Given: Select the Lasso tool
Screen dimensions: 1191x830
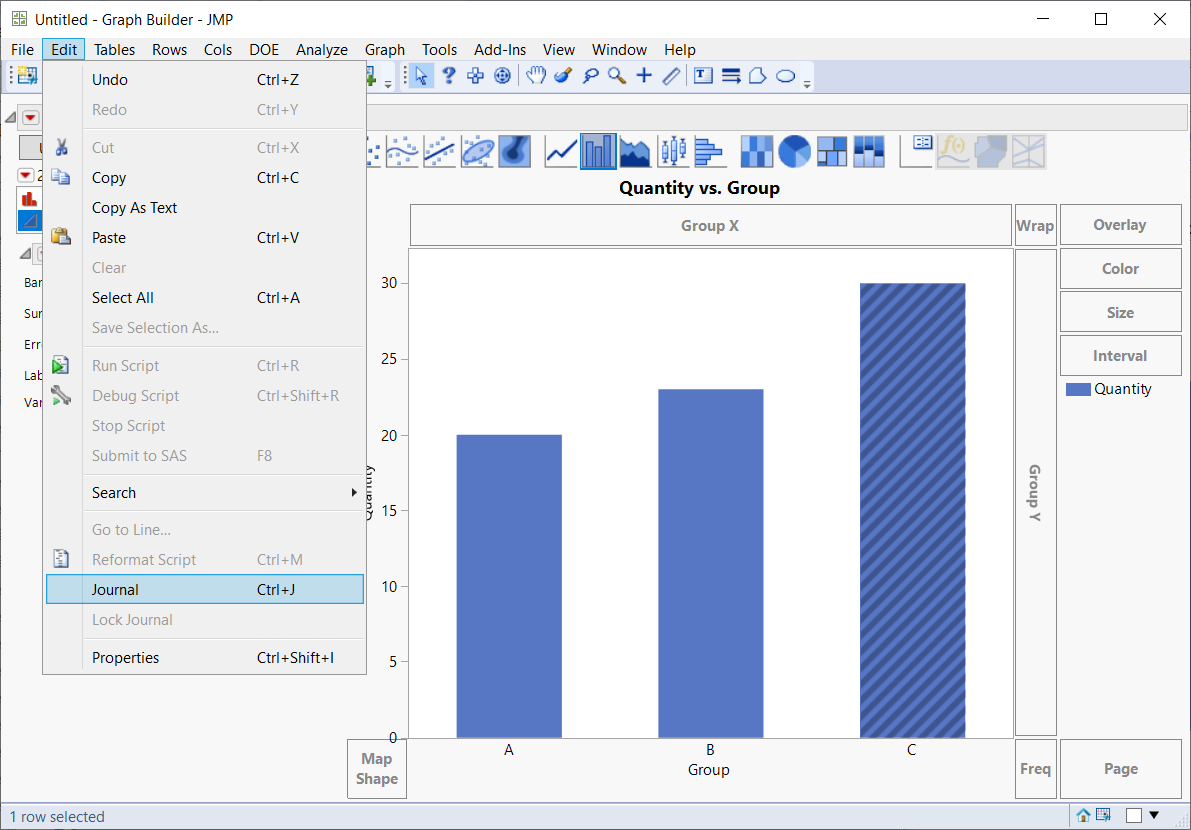Looking at the screenshot, I should tap(590, 75).
